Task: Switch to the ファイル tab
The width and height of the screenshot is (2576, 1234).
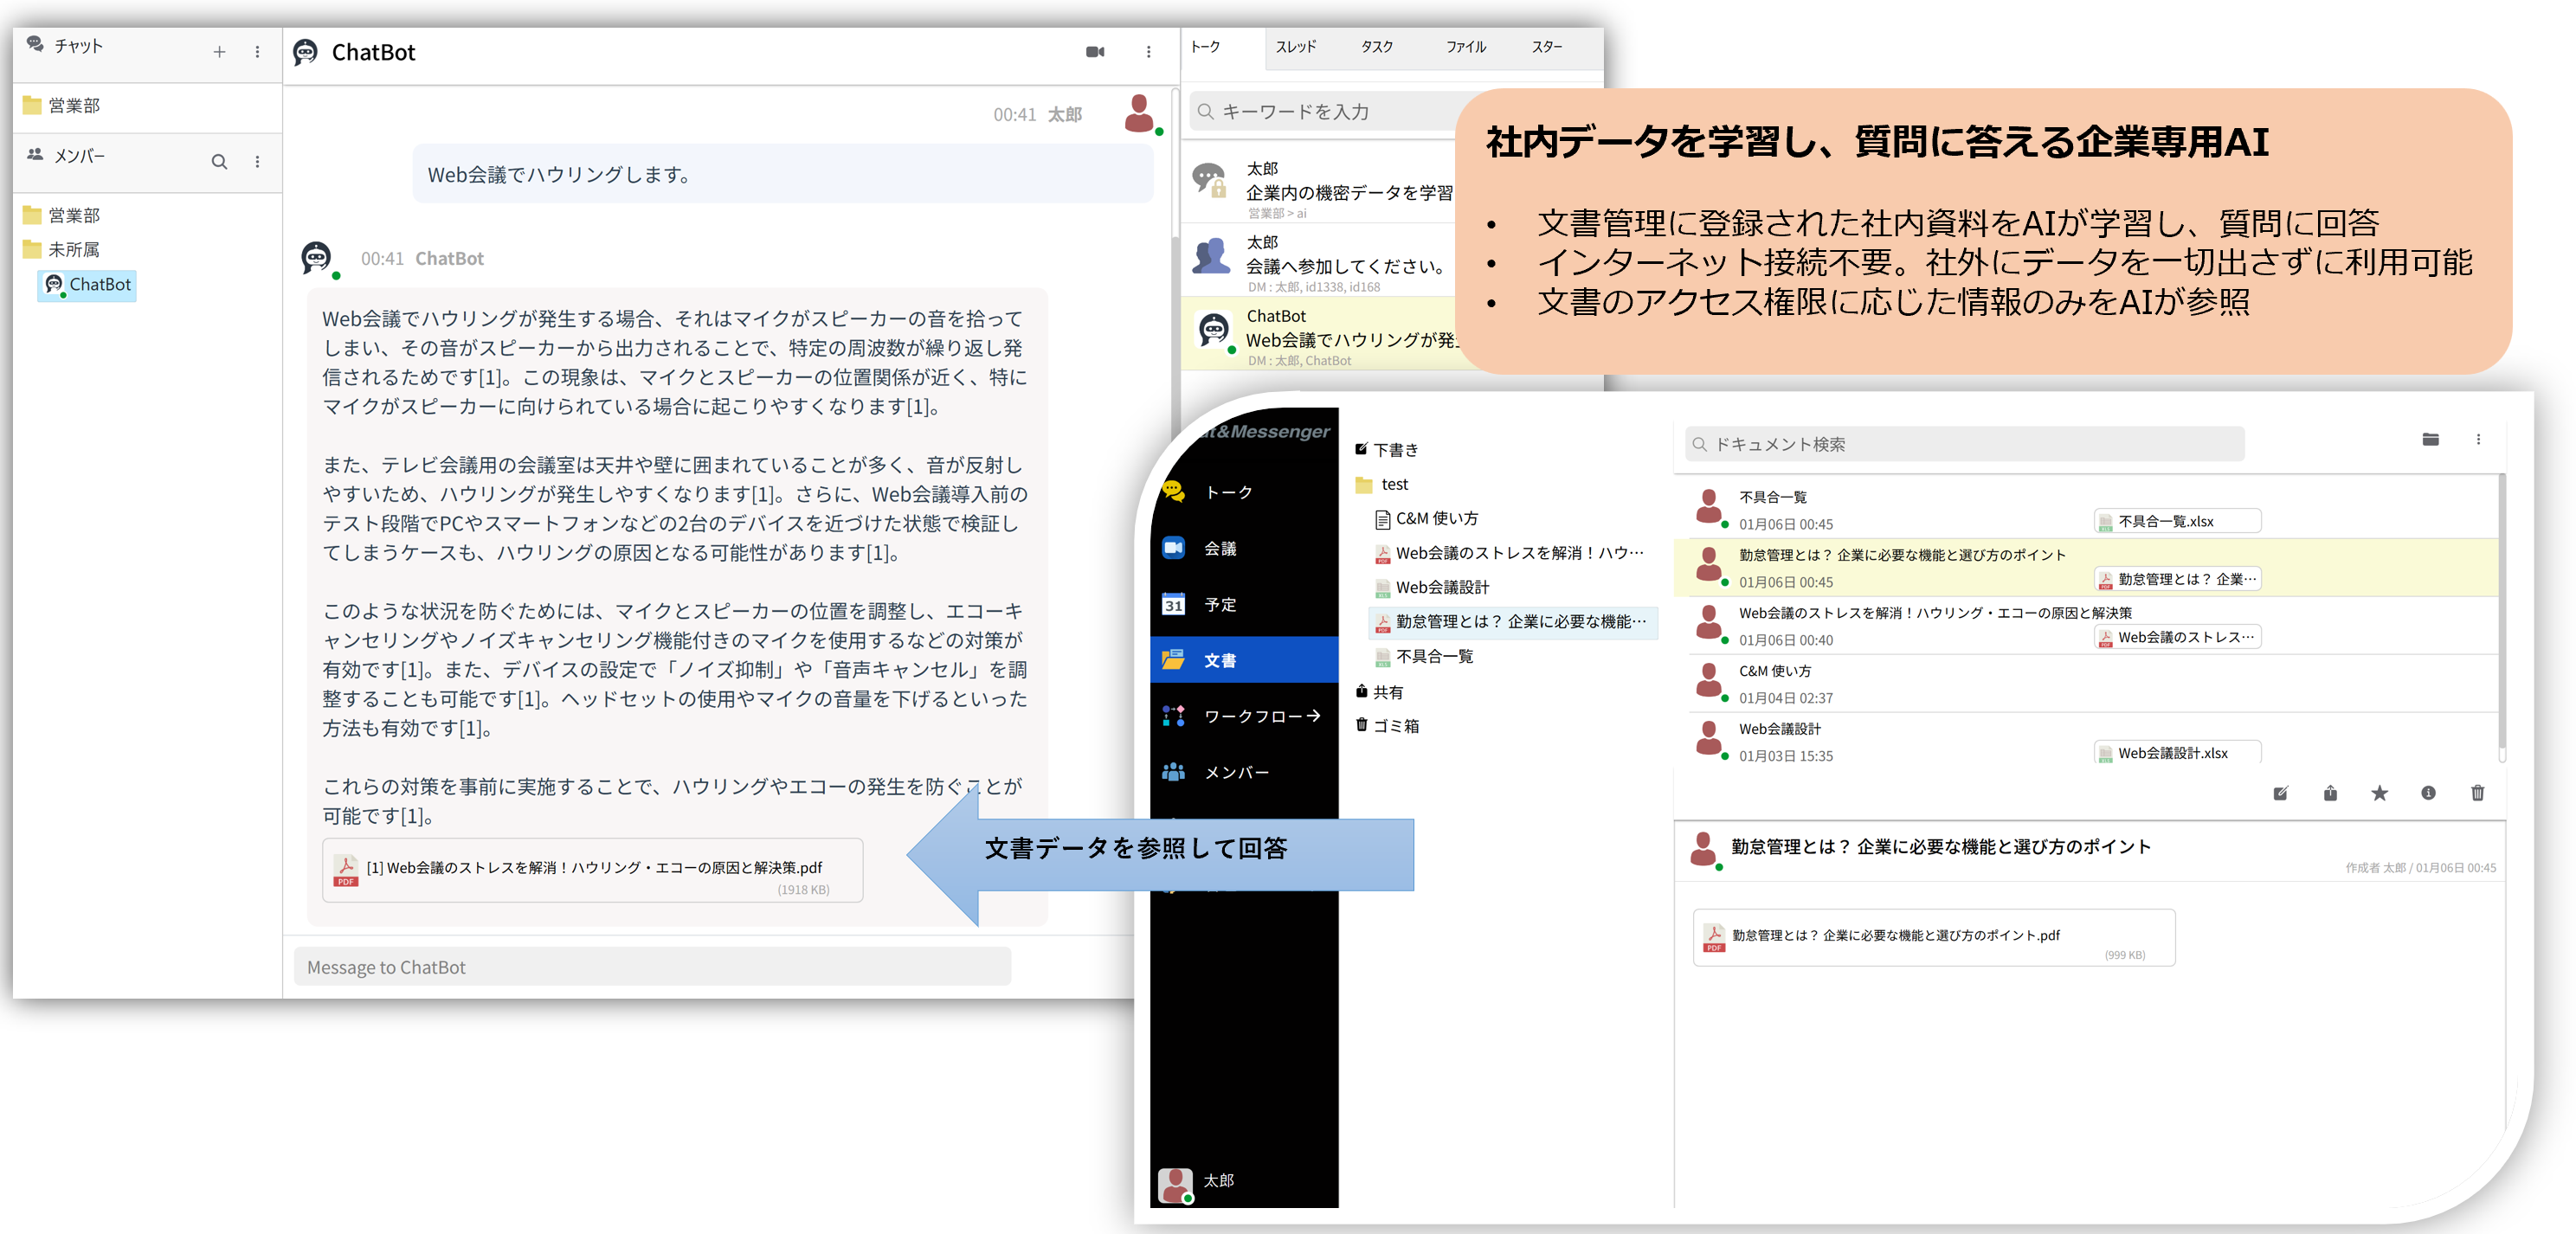Action: tap(1465, 47)
